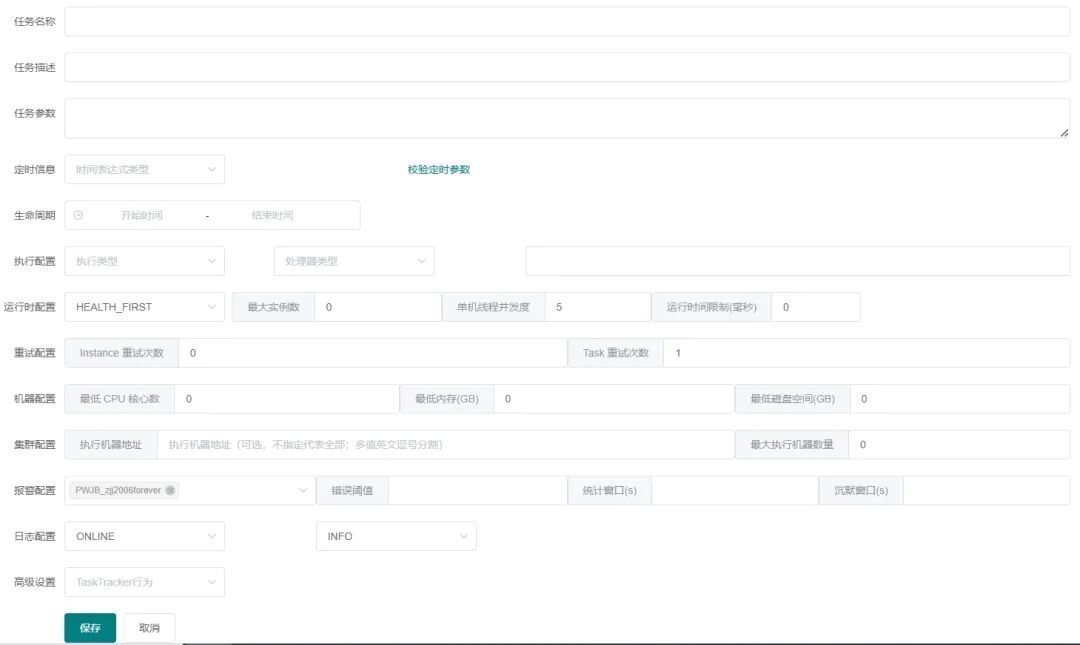Click the 运行时间限制 value field
Viewport: 1080px width, 645px height.
pyautogui.click(x=816, y=307)
